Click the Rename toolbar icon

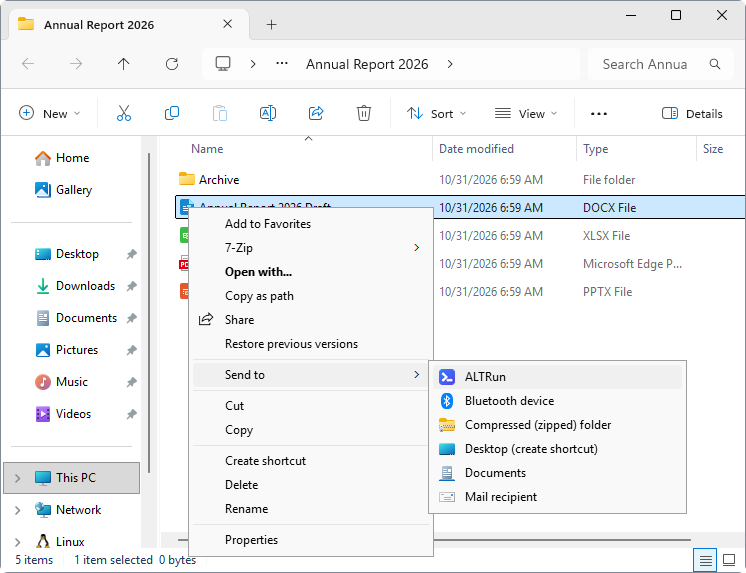point(268,113)
